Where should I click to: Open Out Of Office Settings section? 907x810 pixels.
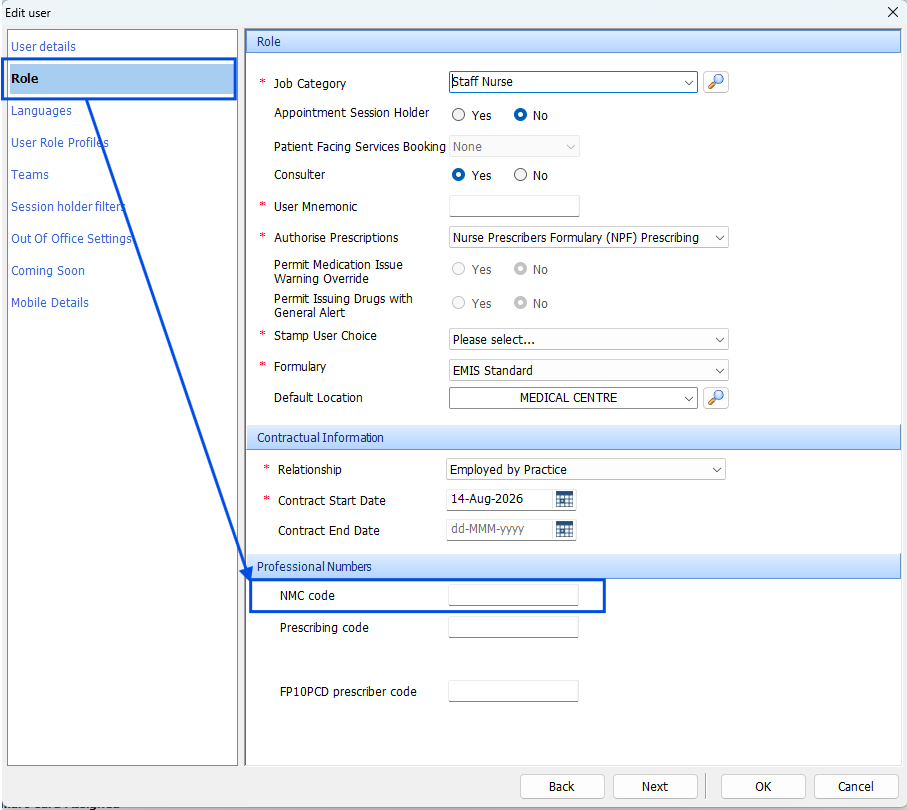tap(72, 238)
